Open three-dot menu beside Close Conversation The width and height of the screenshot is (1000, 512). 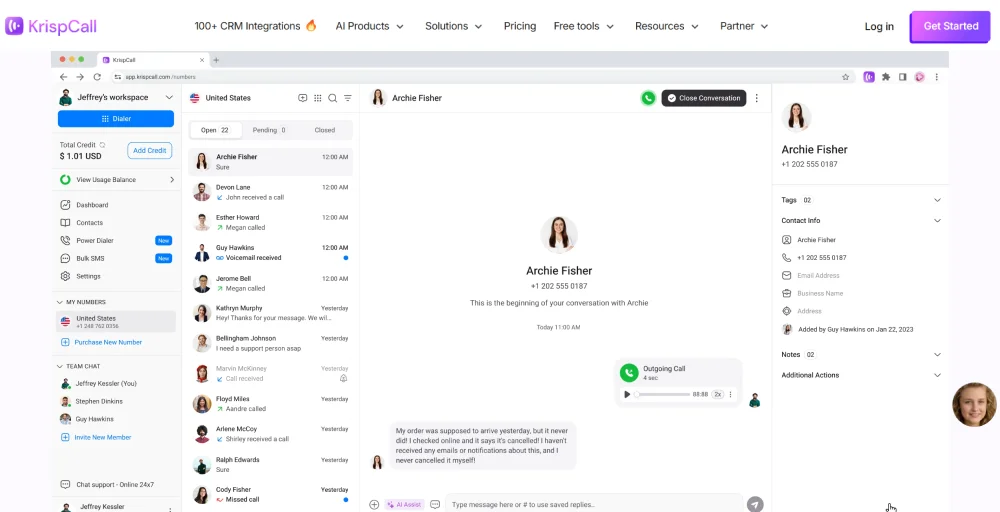click(756, 98)
